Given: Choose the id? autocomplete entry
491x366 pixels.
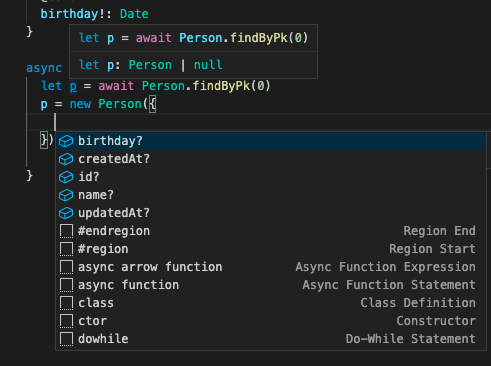Looking at the screenshot, I should (x=271, y=177).
